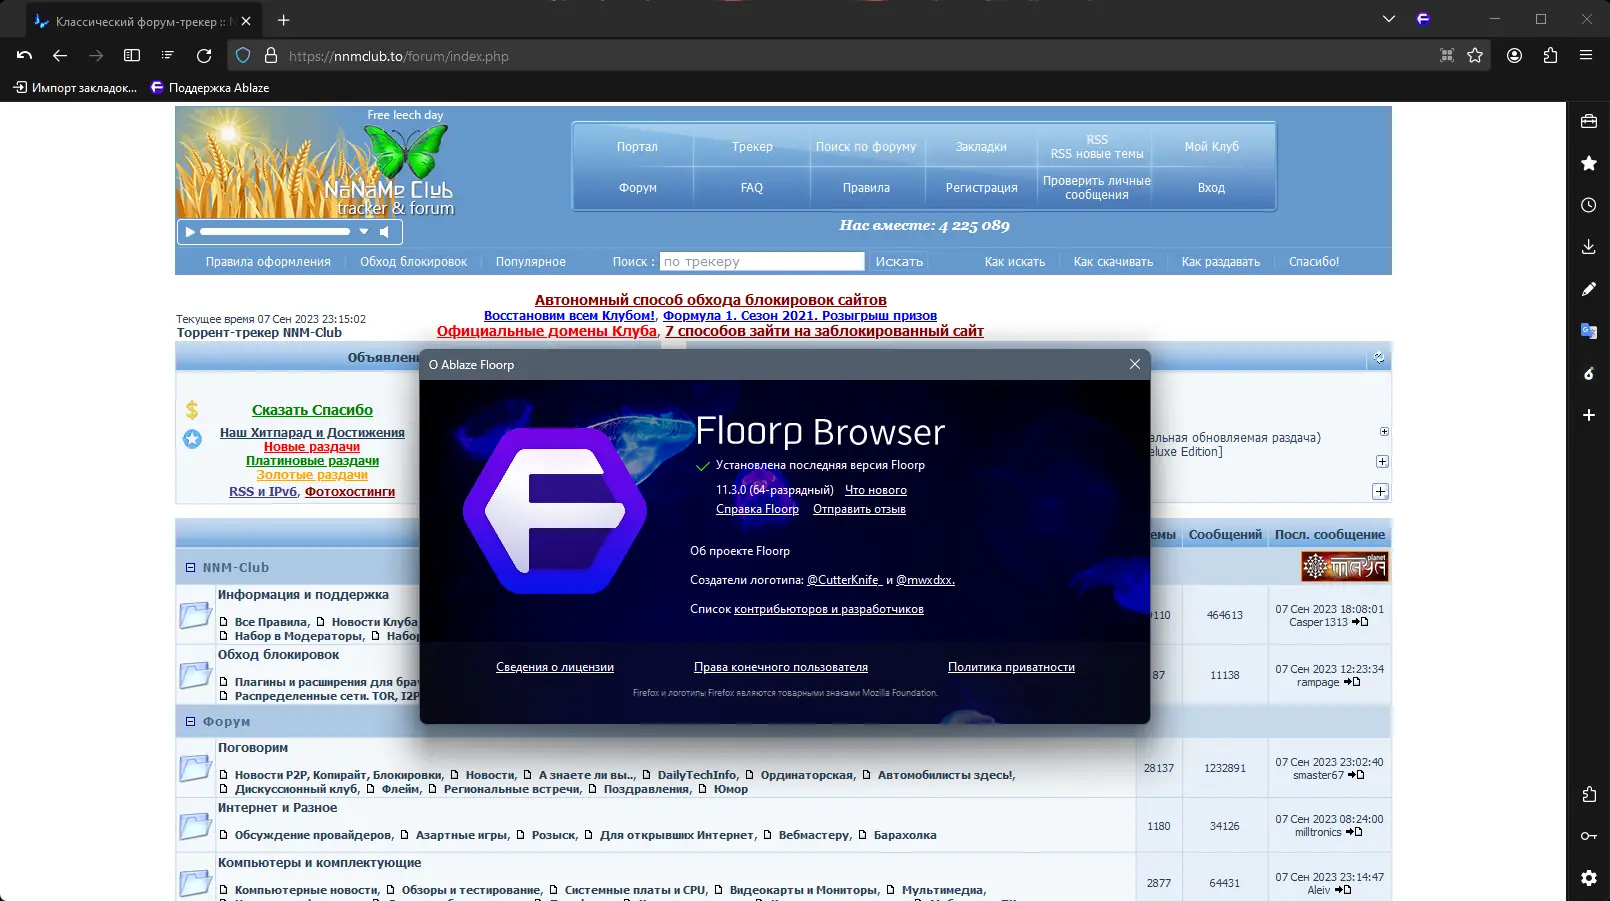Reload the current page

coord(204,56)
